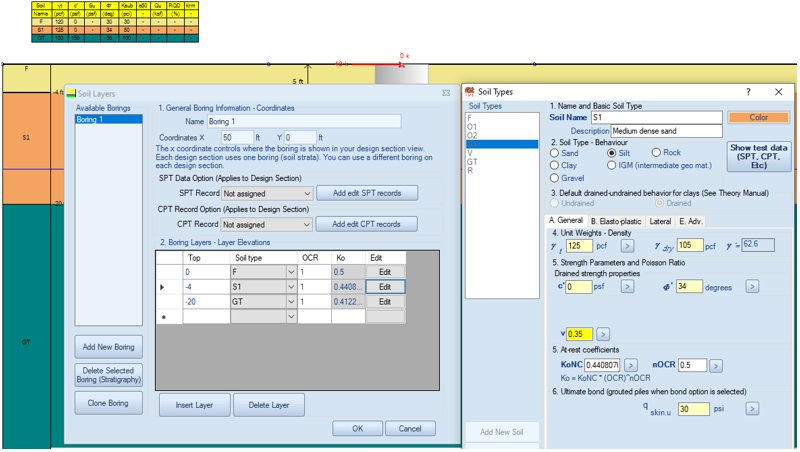Select the Rock soil type radio button
The height and width of the screenshot is (452, 800).
pyautogui.click(x=656, y=152)
